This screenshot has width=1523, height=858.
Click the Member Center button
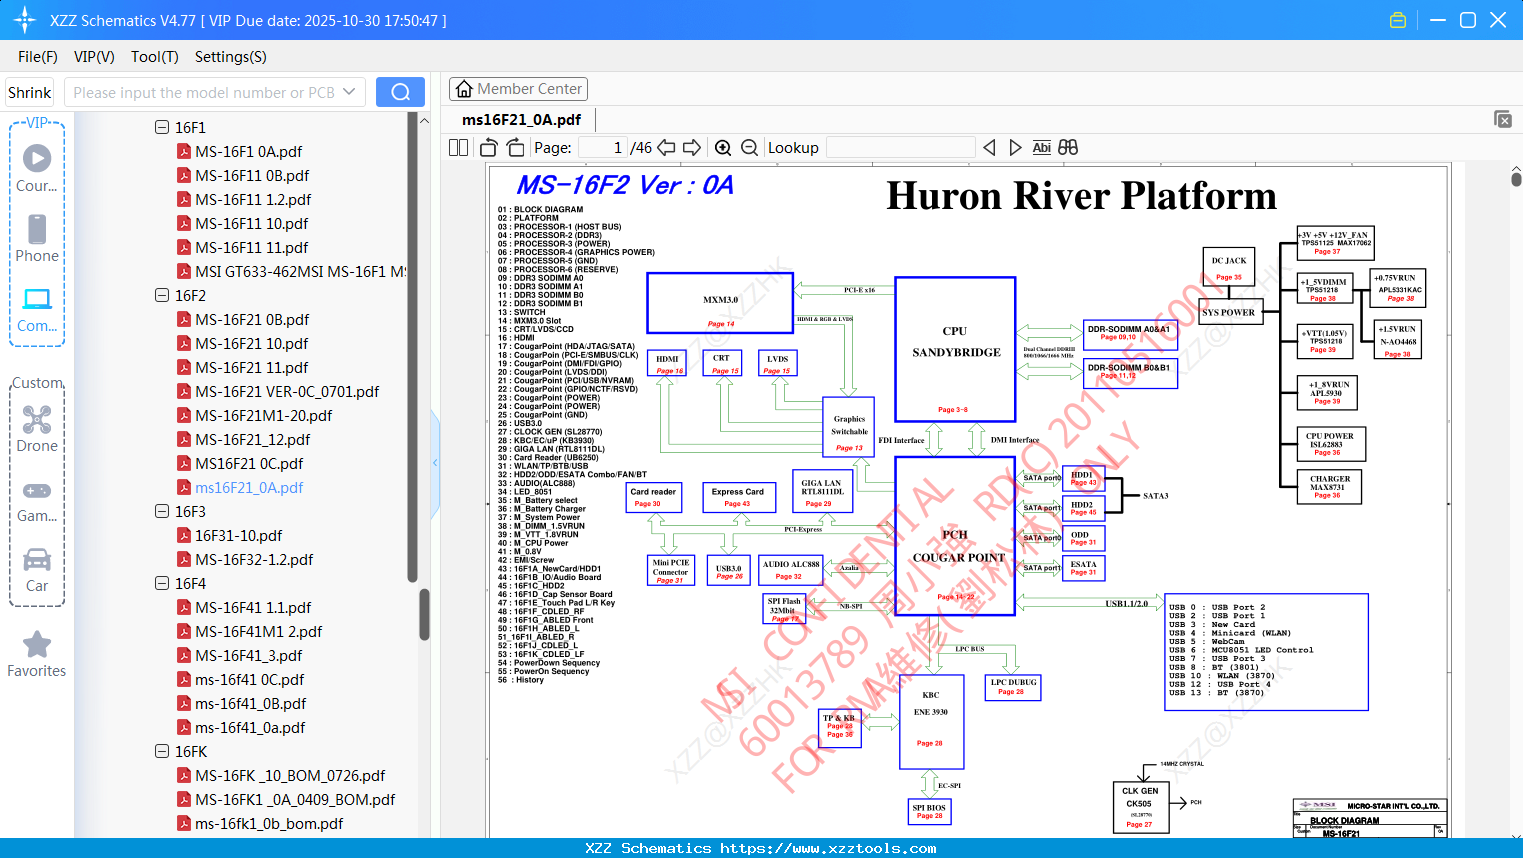[x=518, y=89]
